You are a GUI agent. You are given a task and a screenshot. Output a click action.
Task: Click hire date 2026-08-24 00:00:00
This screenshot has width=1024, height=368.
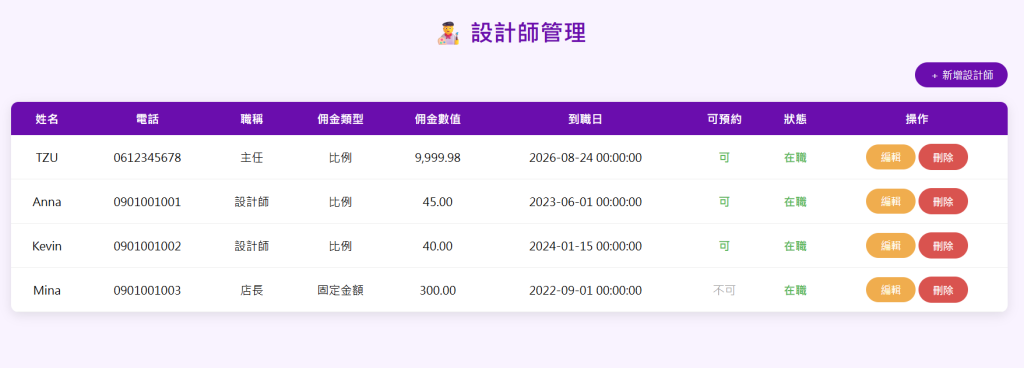[585, 158]
